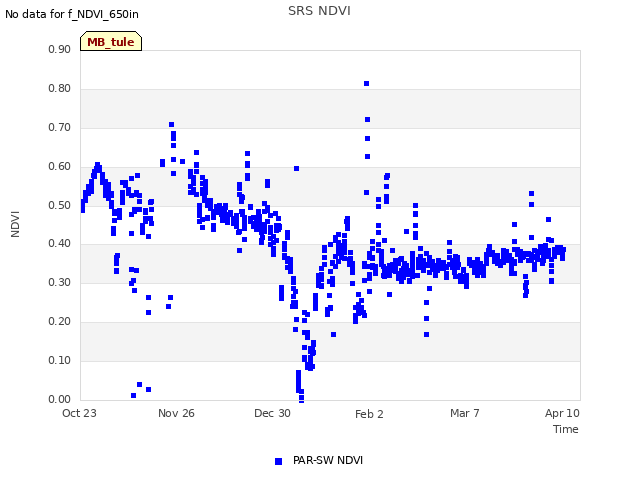Click the 0.60 y-axis tick label
The image size is (640, 480).
(x=60, y=166)
